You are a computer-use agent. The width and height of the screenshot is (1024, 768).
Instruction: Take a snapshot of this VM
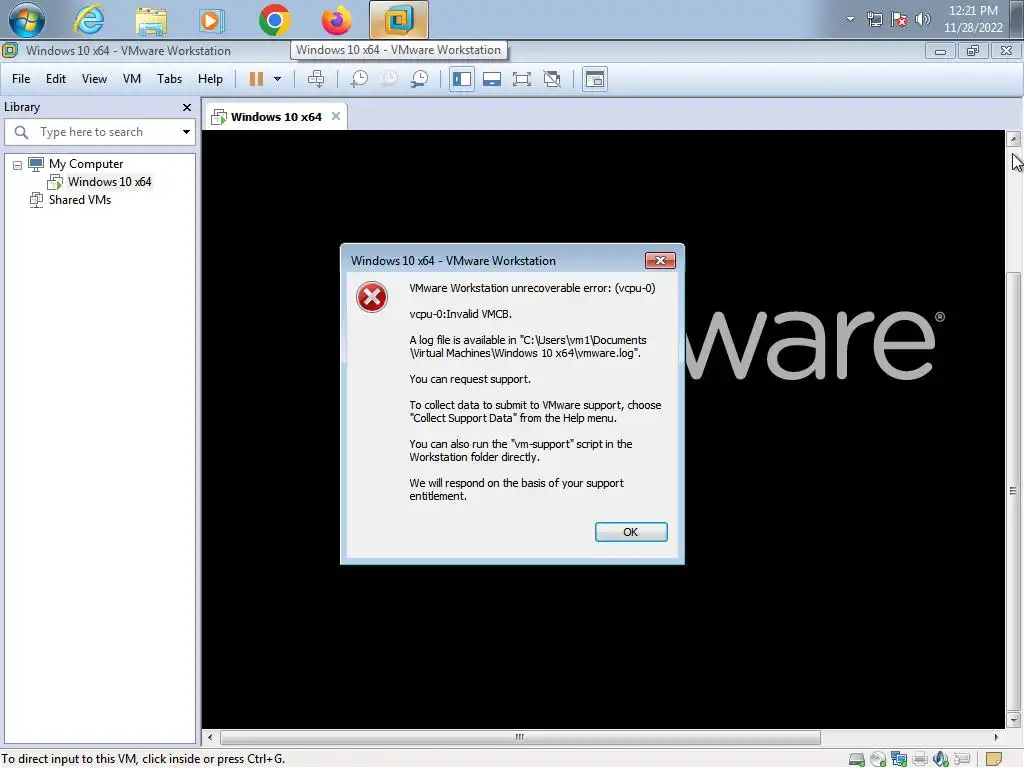[359, 79]
